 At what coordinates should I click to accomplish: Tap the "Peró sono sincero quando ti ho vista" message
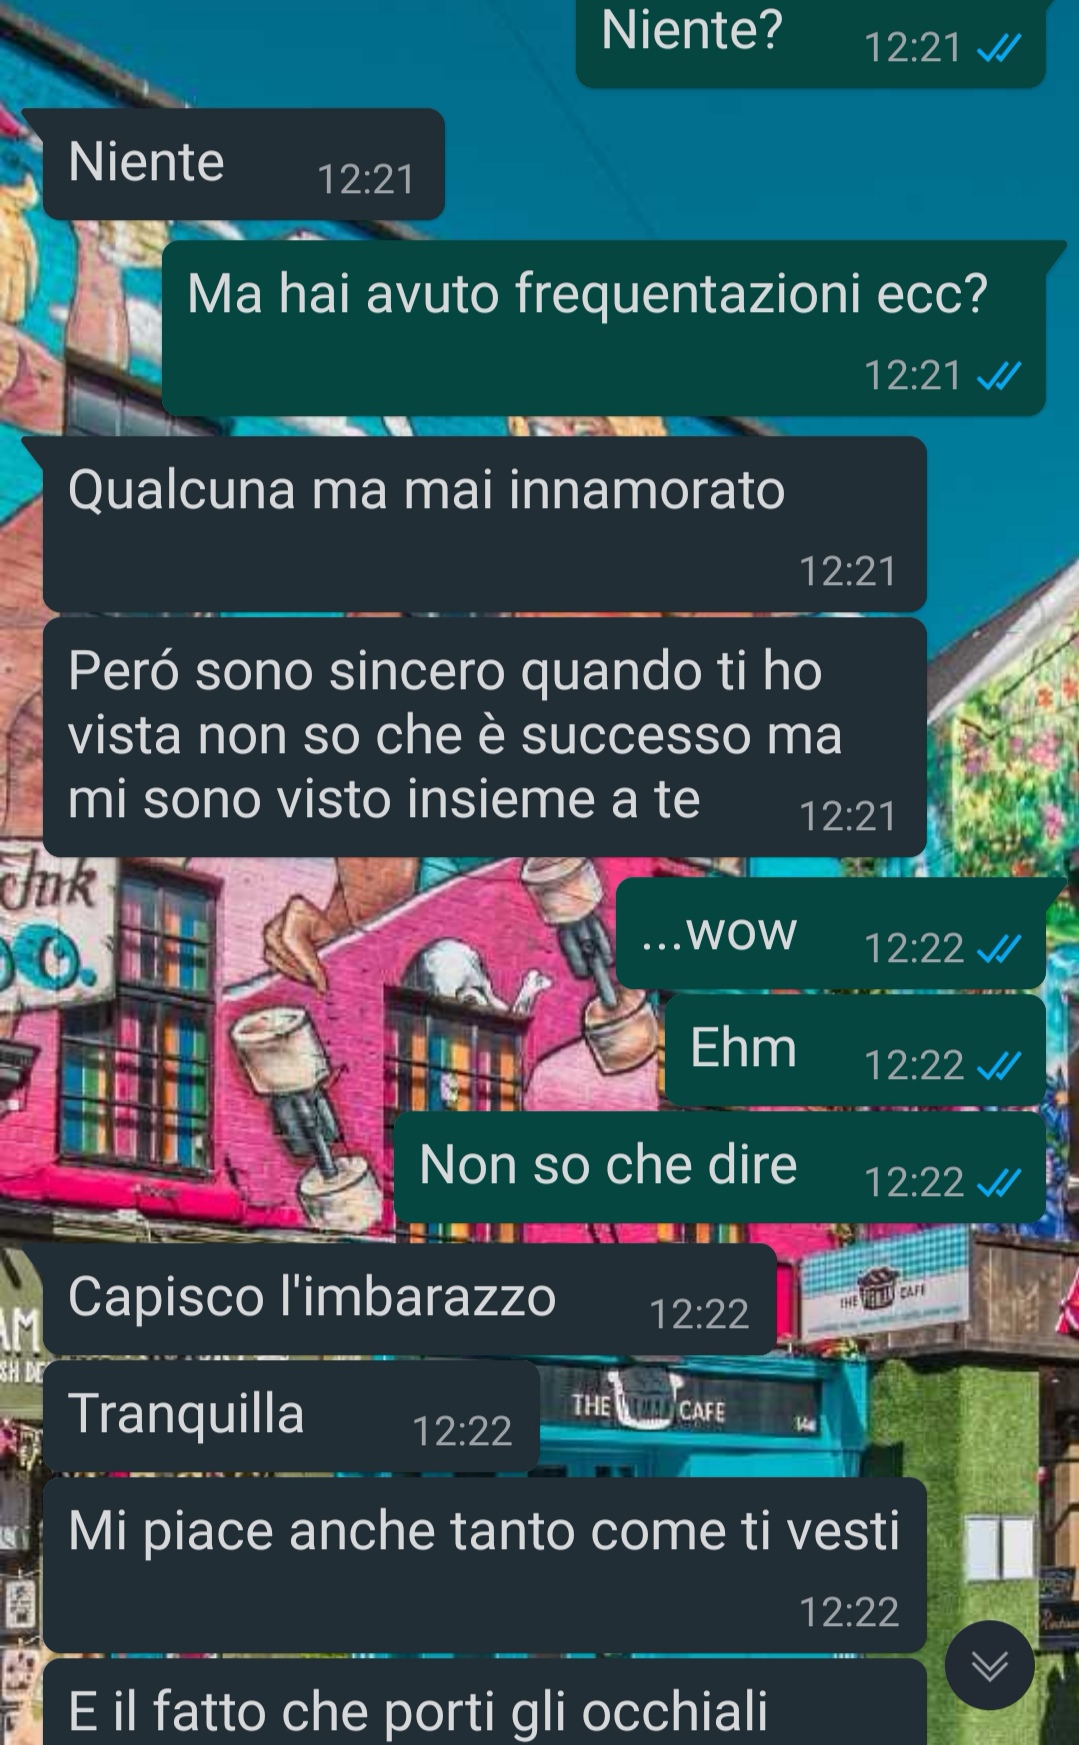(x=485, y=737)
